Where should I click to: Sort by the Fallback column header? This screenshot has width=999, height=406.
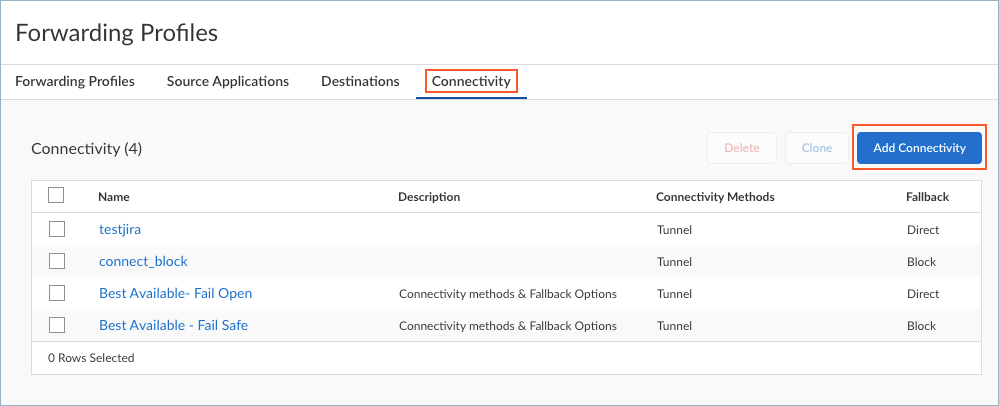tap(927, 197)
